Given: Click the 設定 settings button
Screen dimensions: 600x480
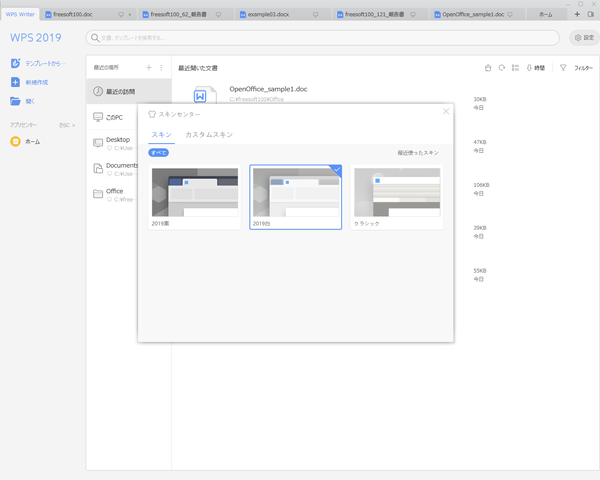Looking at the screenshot, I should pyautogui.click(x=584, y=38).
